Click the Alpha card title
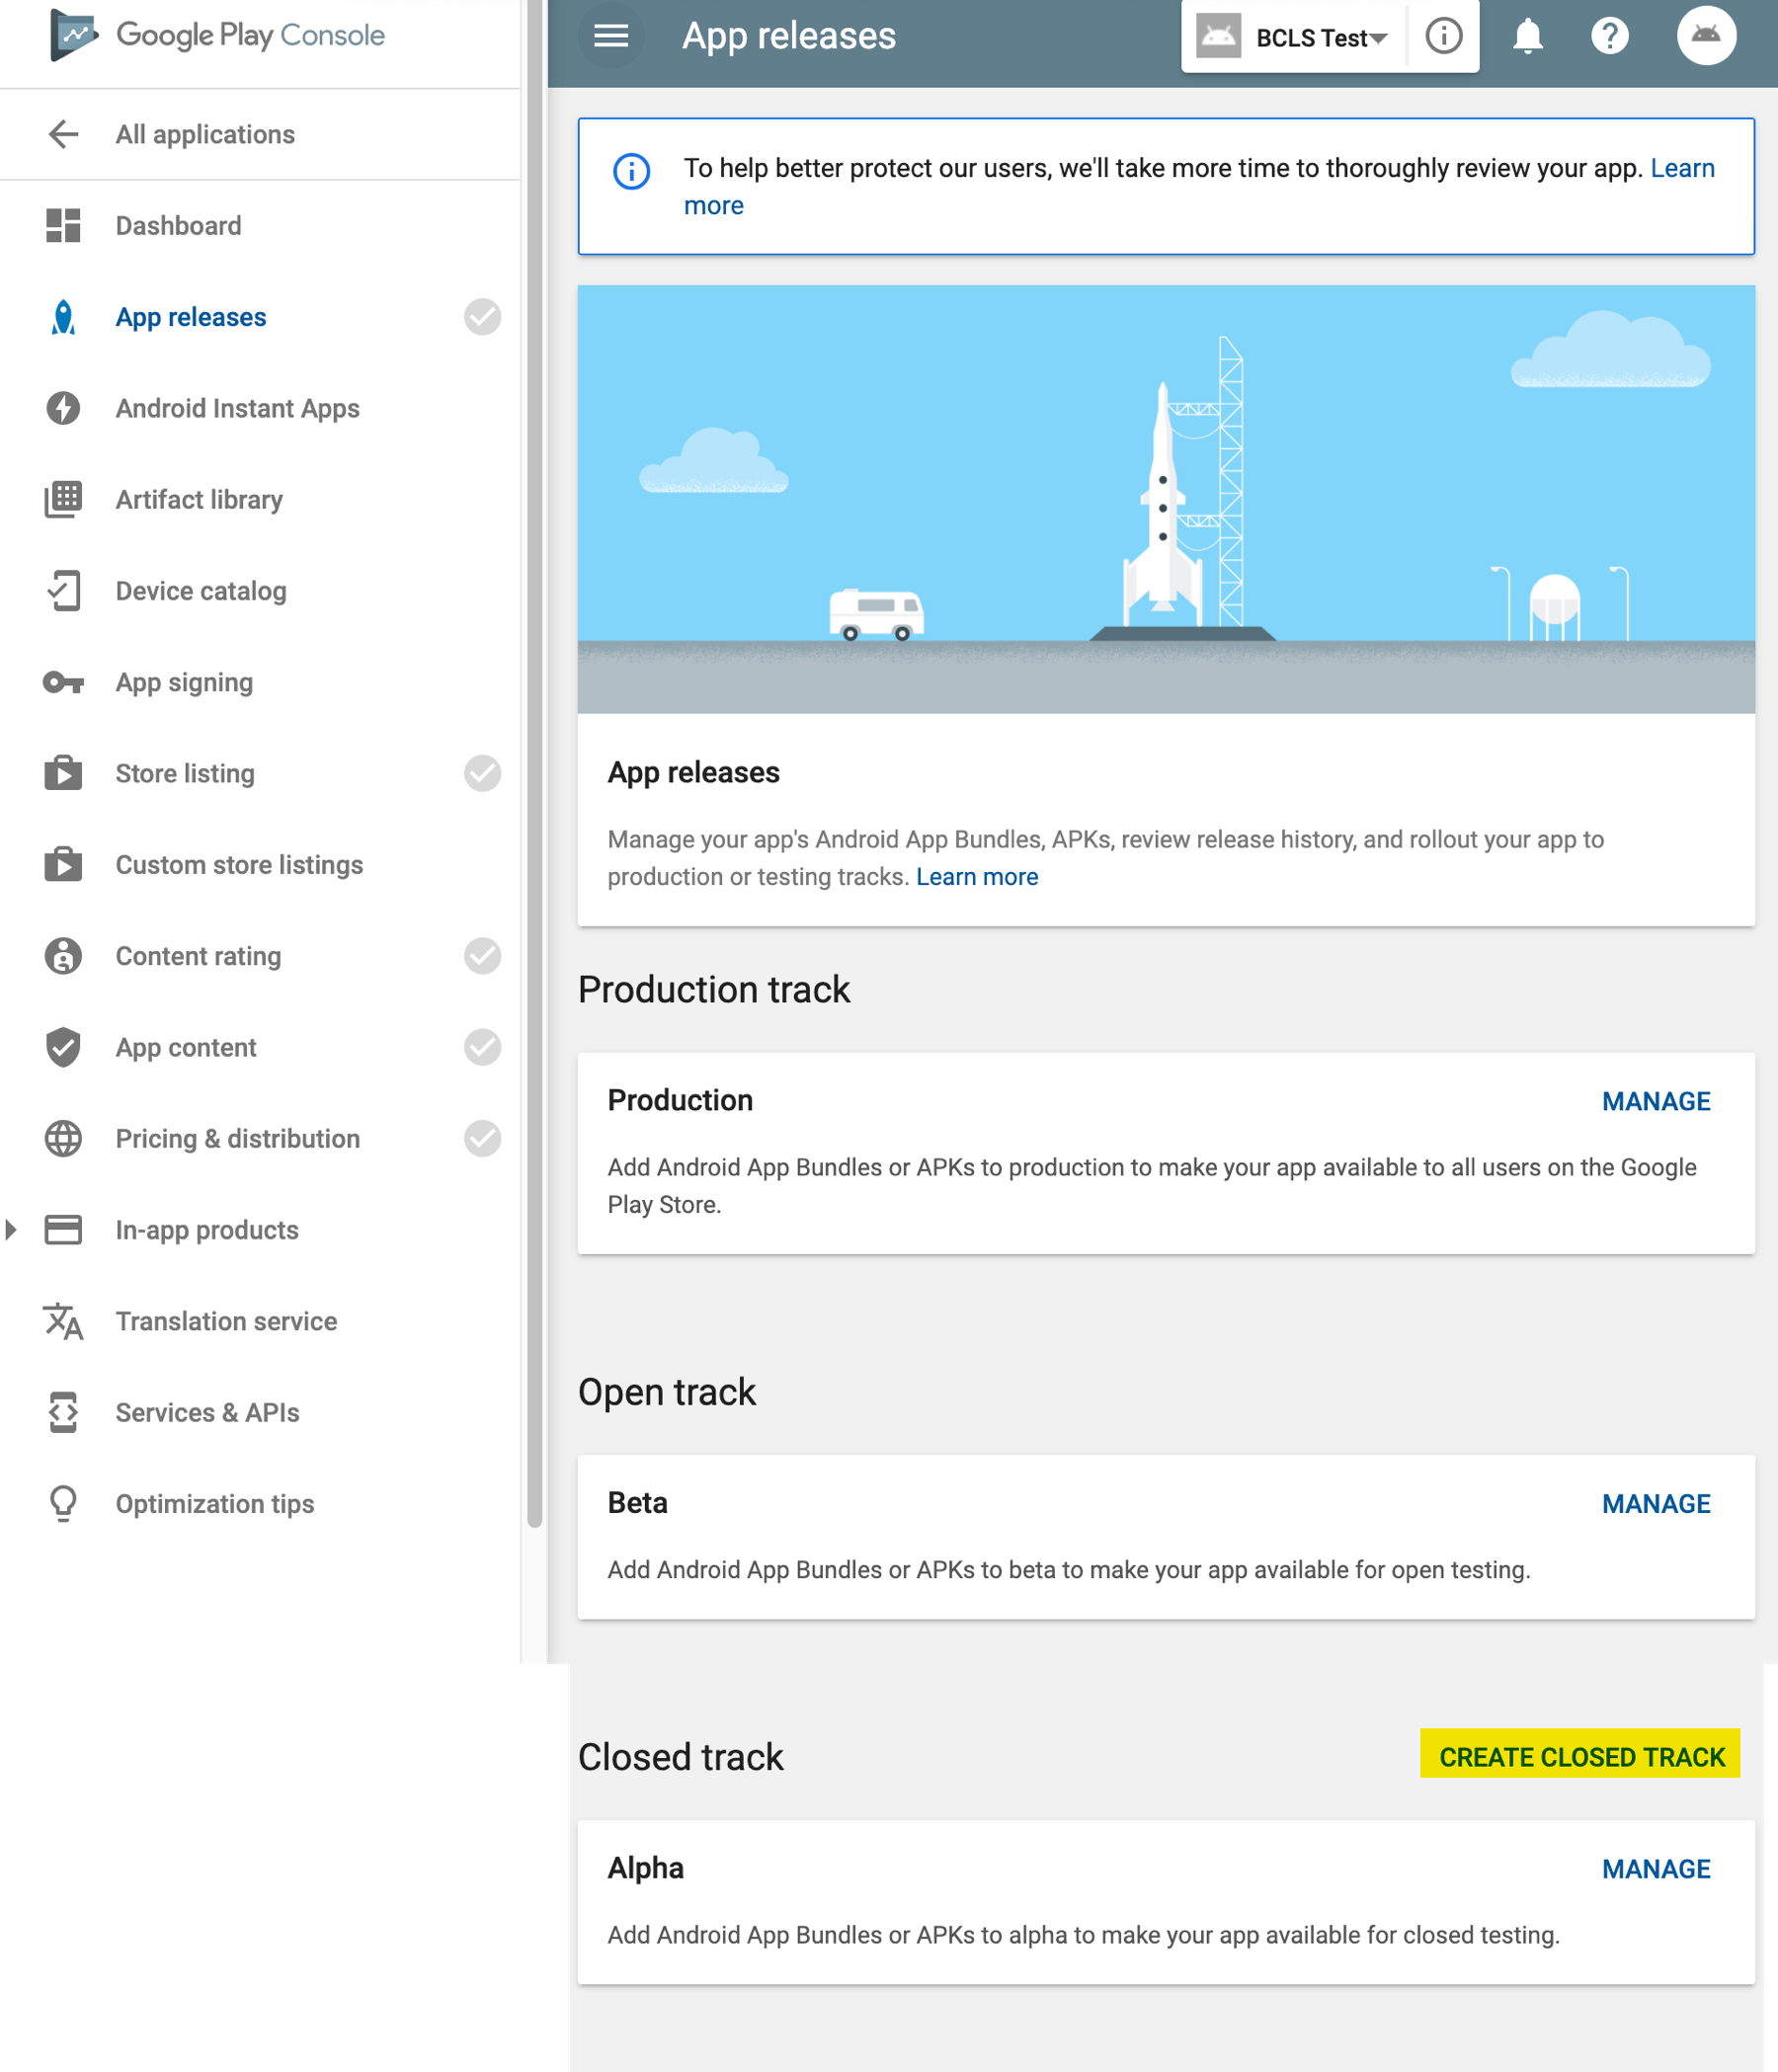Viewport: 1778px width, 2072px height. click(646, 1868)
